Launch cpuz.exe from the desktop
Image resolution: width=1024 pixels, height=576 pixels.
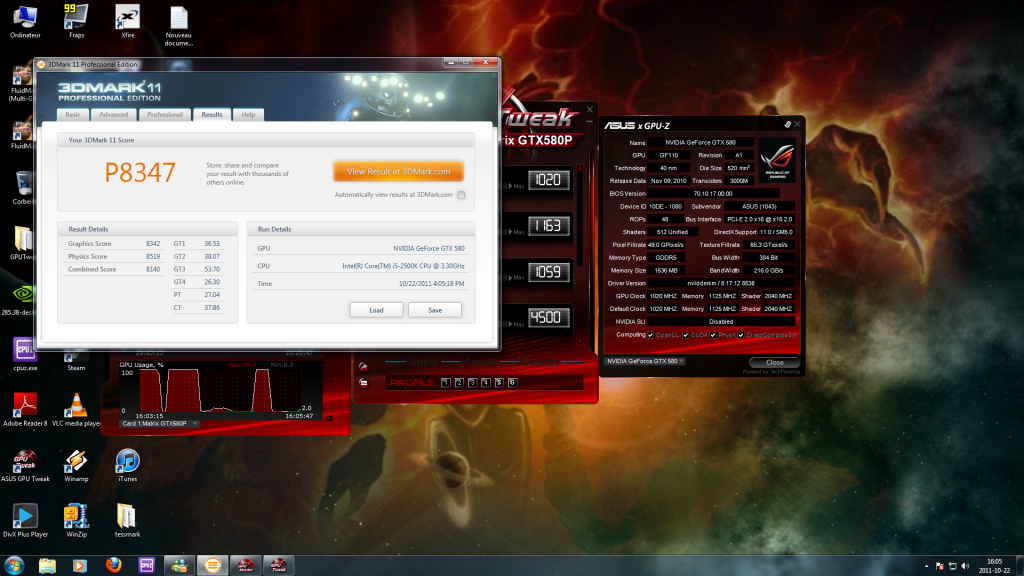pyautogui.click(x=25, y=355)
